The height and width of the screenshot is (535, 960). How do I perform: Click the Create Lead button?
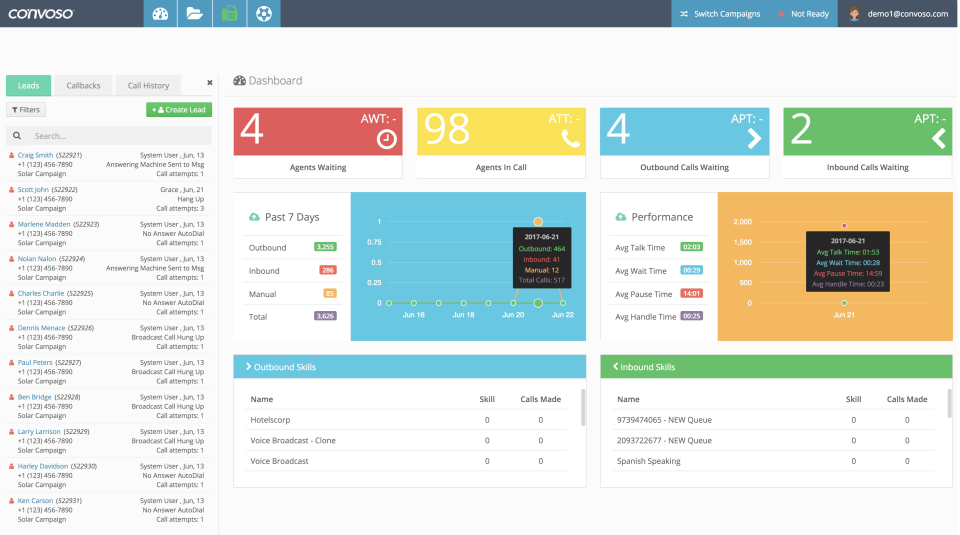179,110
